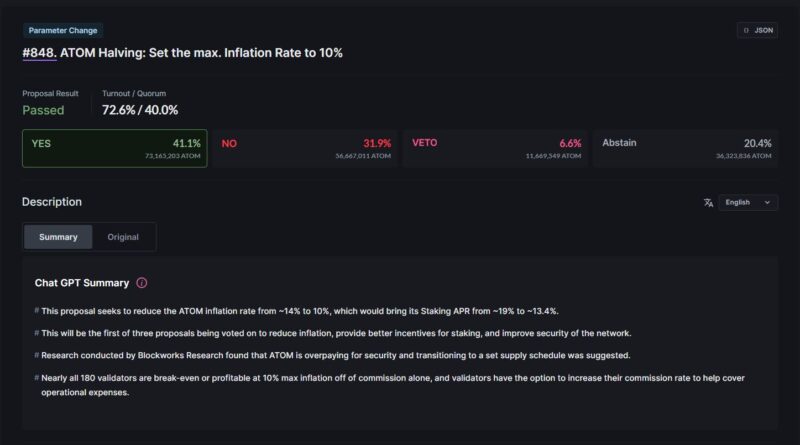The width and height of the screenshot is (800, 445).
Task: Switch to the Original description tab
Action: 123,237
